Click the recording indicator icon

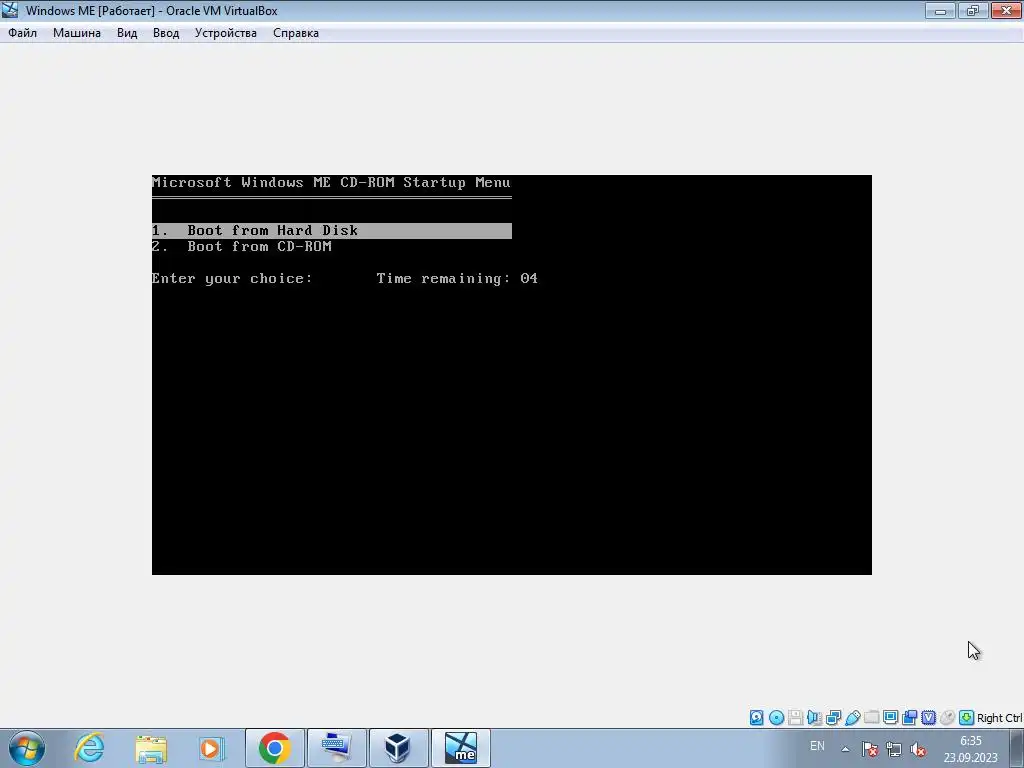pos(909,718)
